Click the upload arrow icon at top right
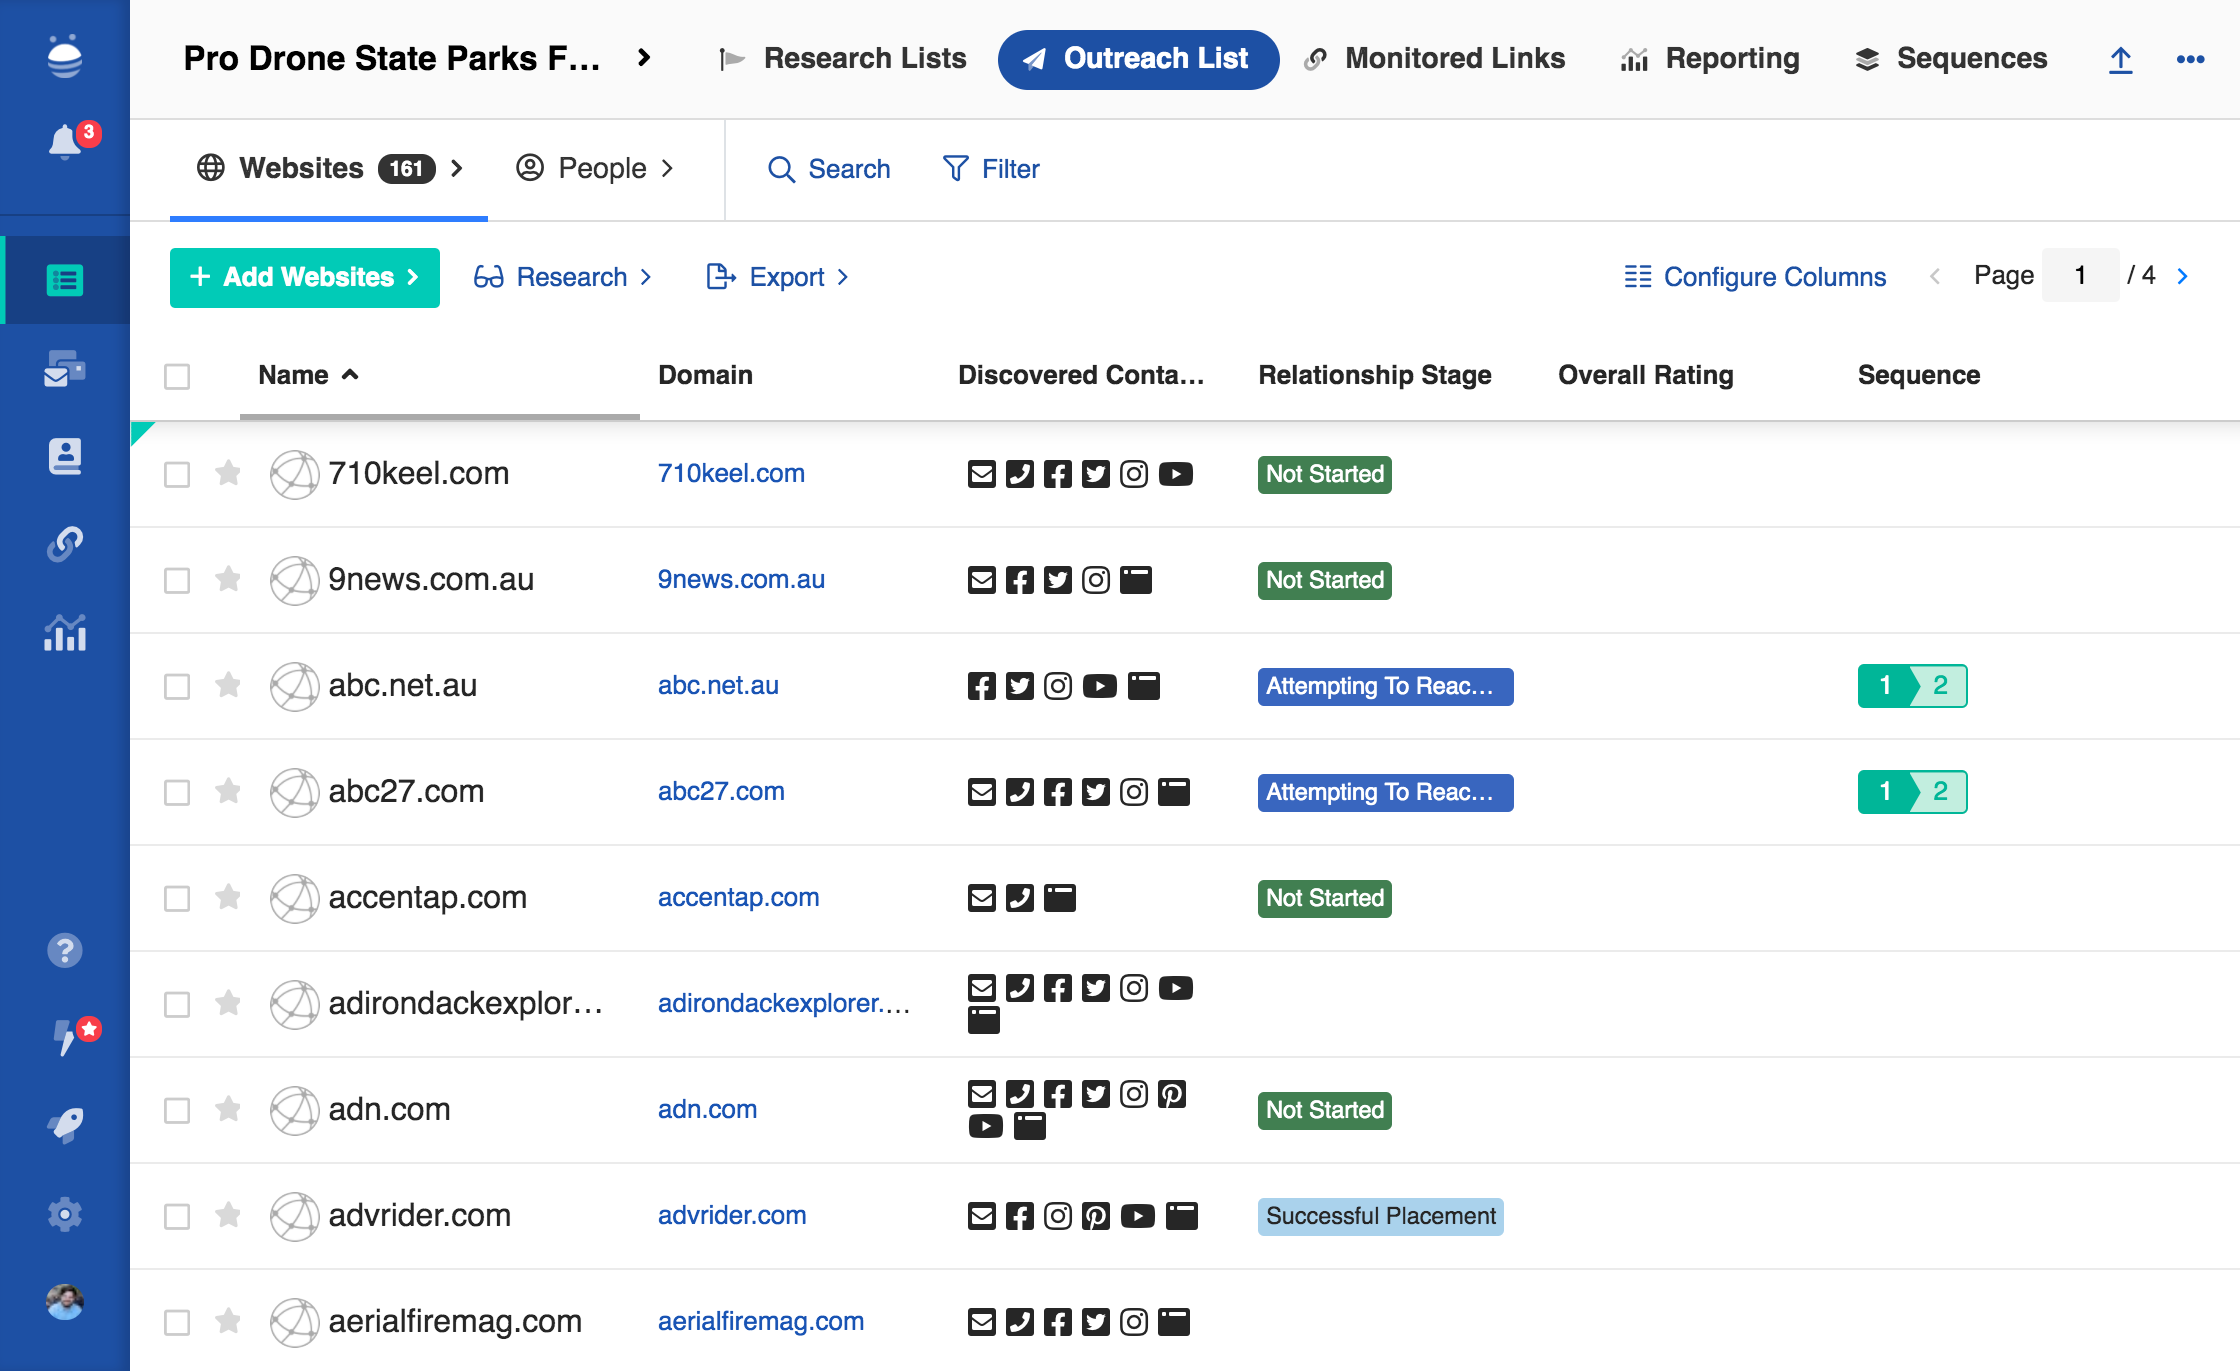 pos(2120,59)
